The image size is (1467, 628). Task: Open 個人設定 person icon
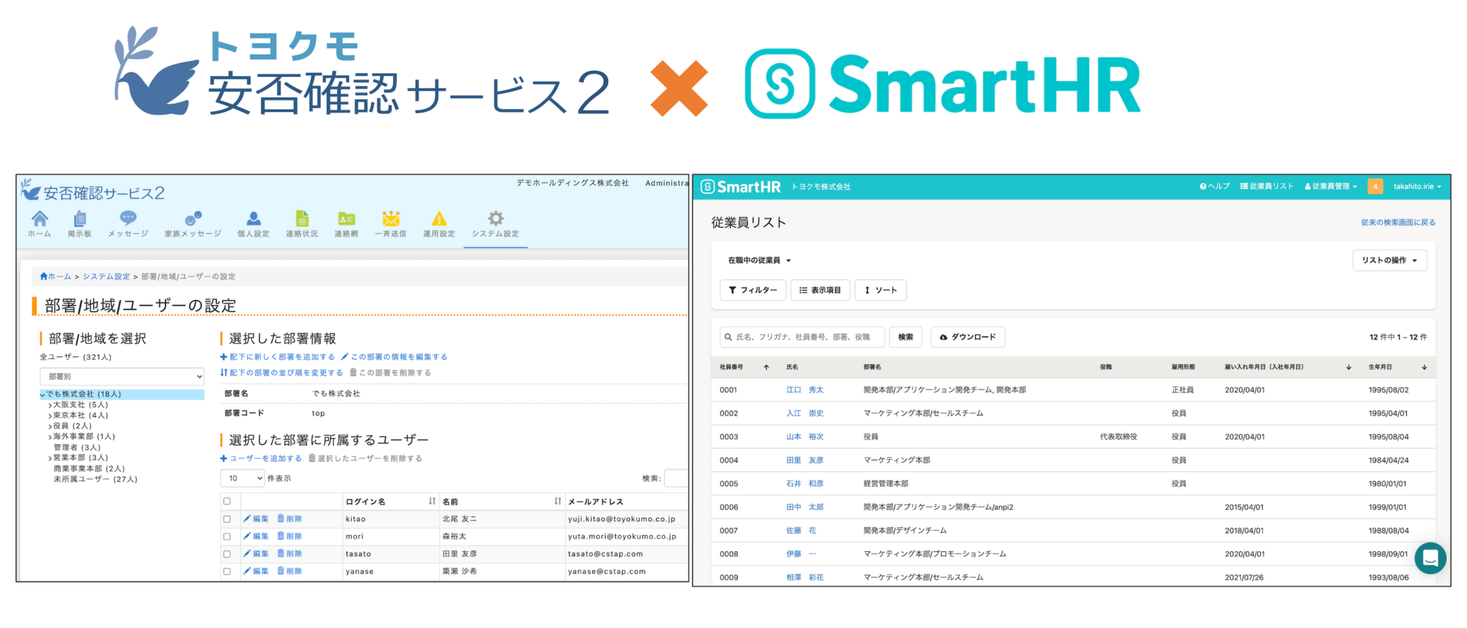click(253, 218)
